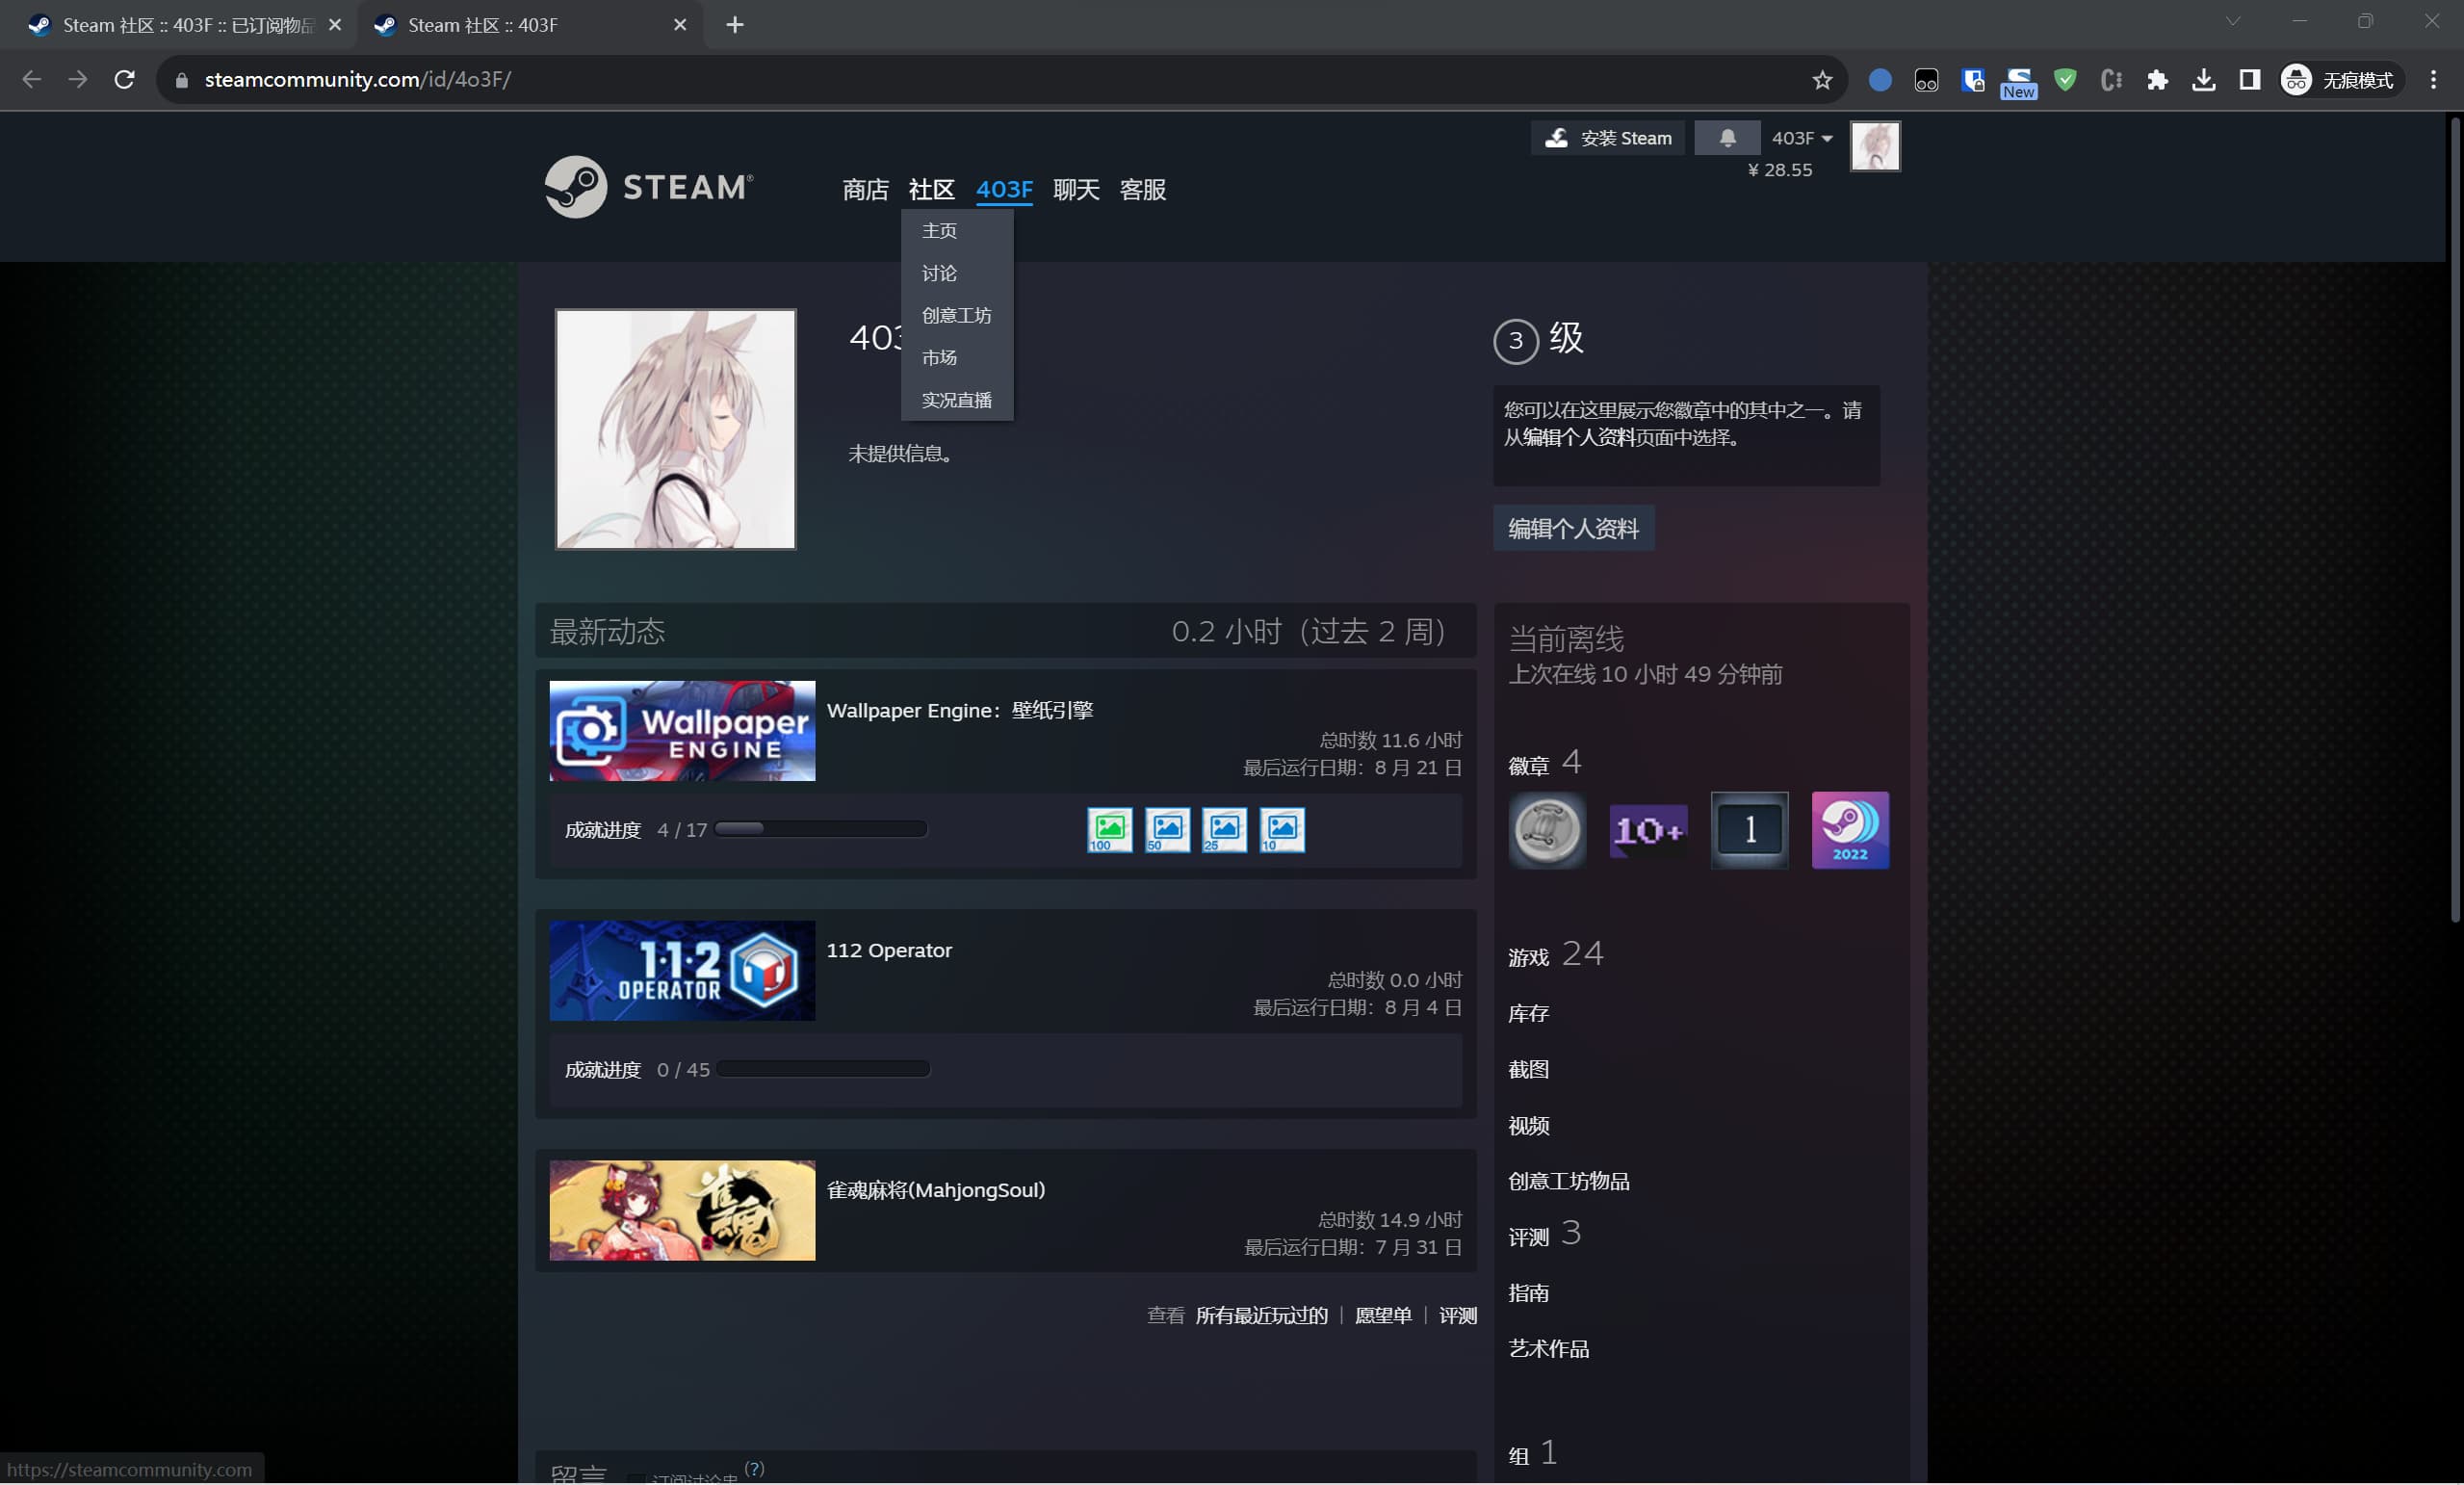Open the browser extensions puzzle icon
Screen dimensions: 2464x1485
pyautogui.click(x=2157, y=80)
